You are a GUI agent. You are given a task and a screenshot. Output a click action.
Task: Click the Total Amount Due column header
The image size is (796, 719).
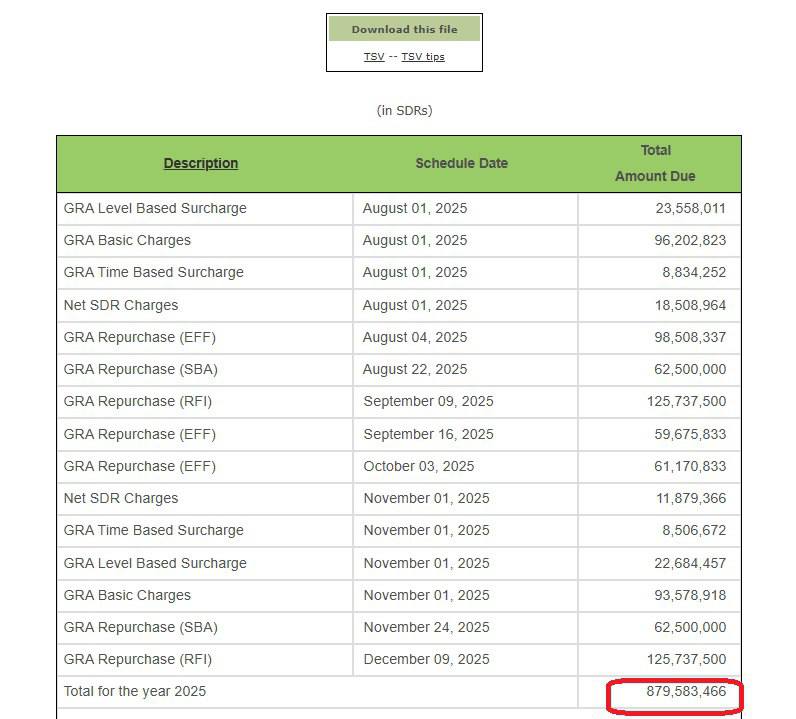coord(655,163)
